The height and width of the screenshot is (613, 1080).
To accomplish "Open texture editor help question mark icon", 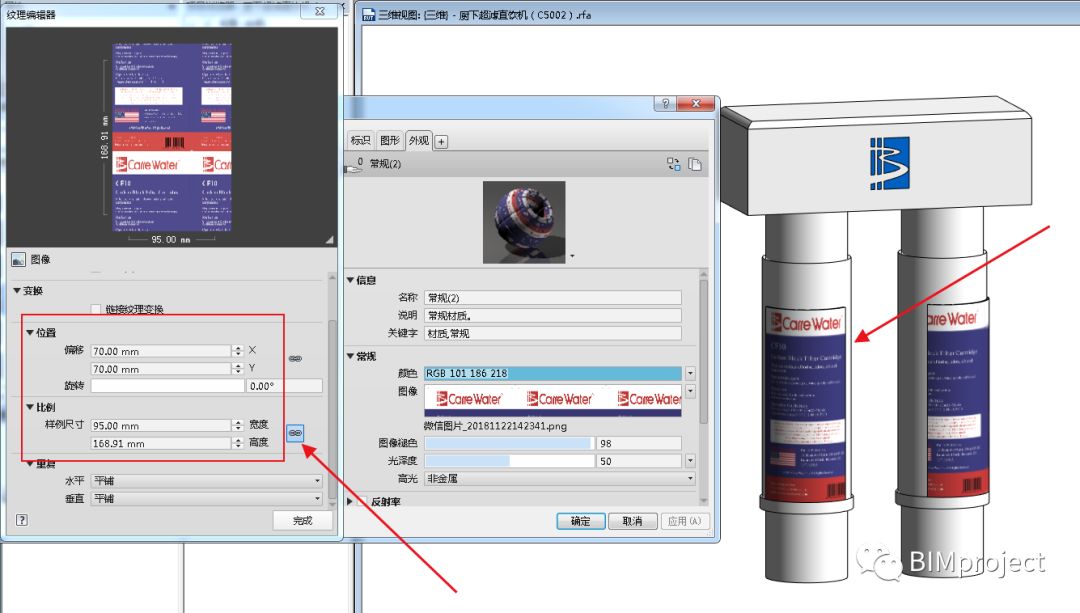I will [x=21, y=520].
